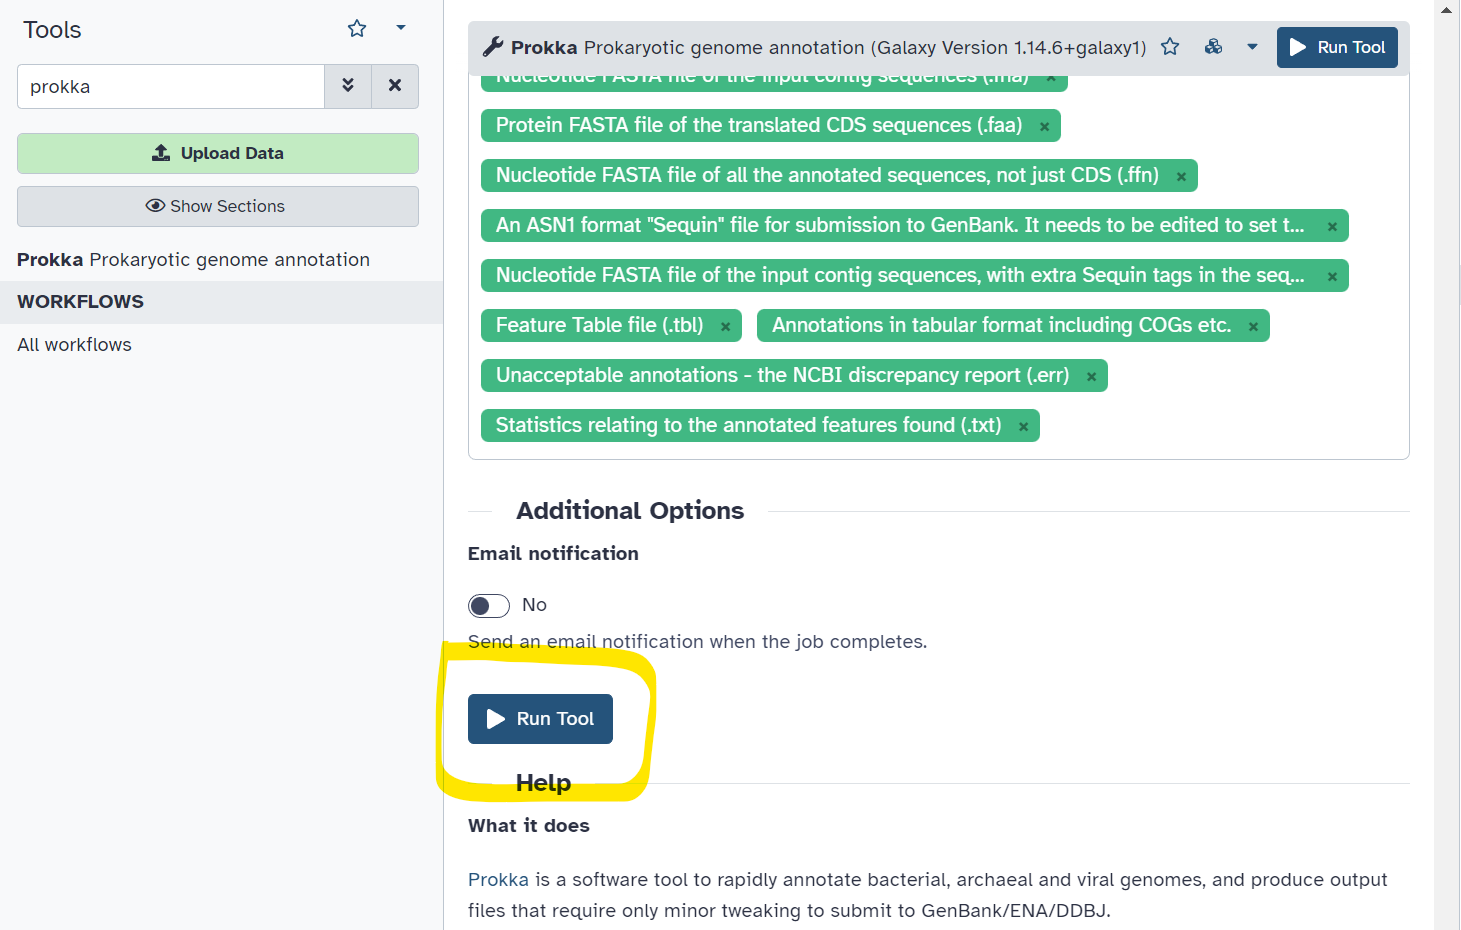Click the page scrollbar up arrow

[x=1446, y=9]
